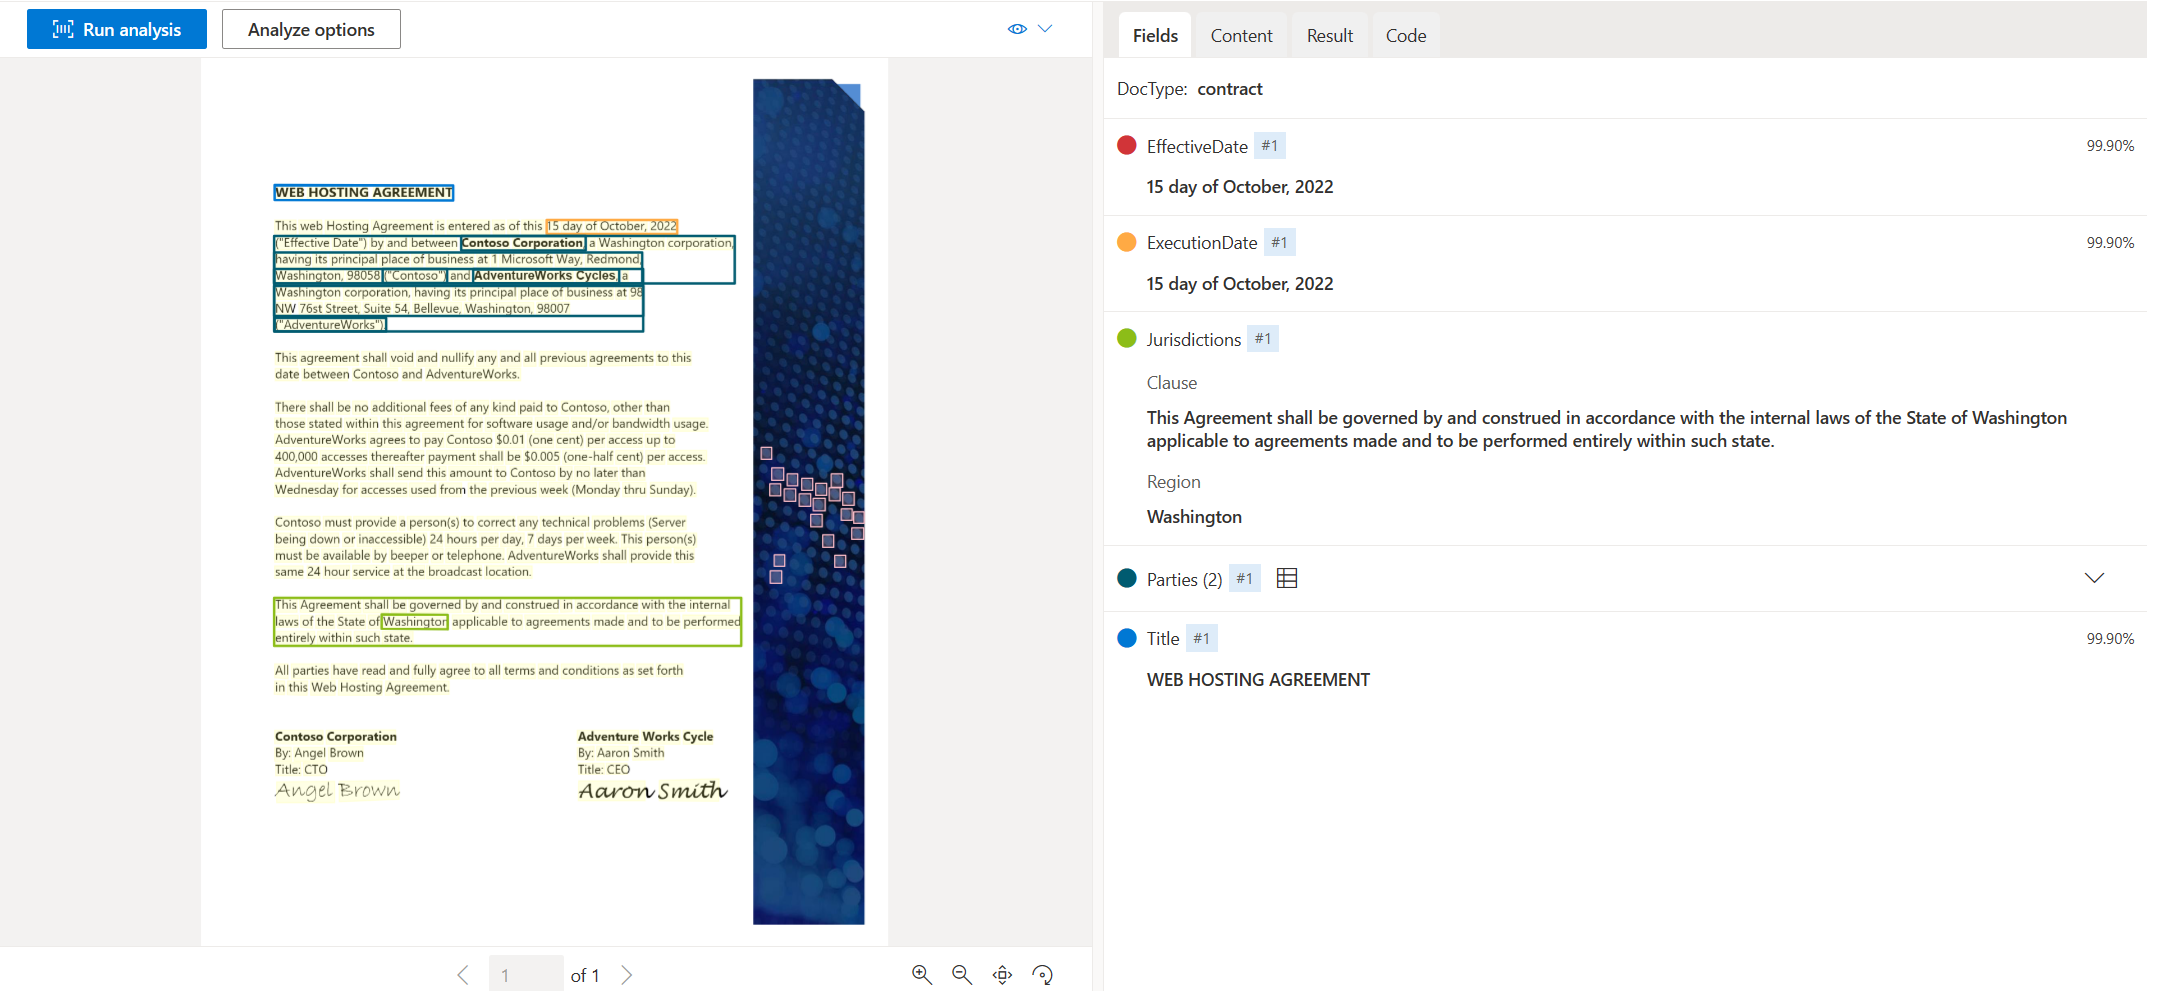Image resolution: width=2159 pixels, height=991 pixels.
Task: Select the Title #1 badge
Action: click(1201, 638)
